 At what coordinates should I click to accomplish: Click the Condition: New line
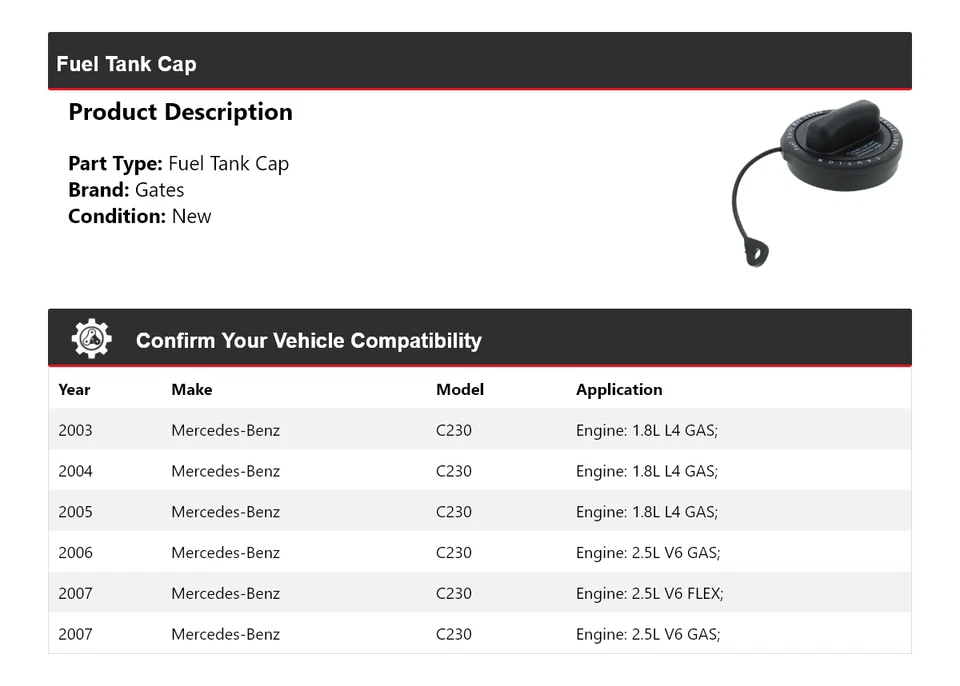[x=140, y=216]
